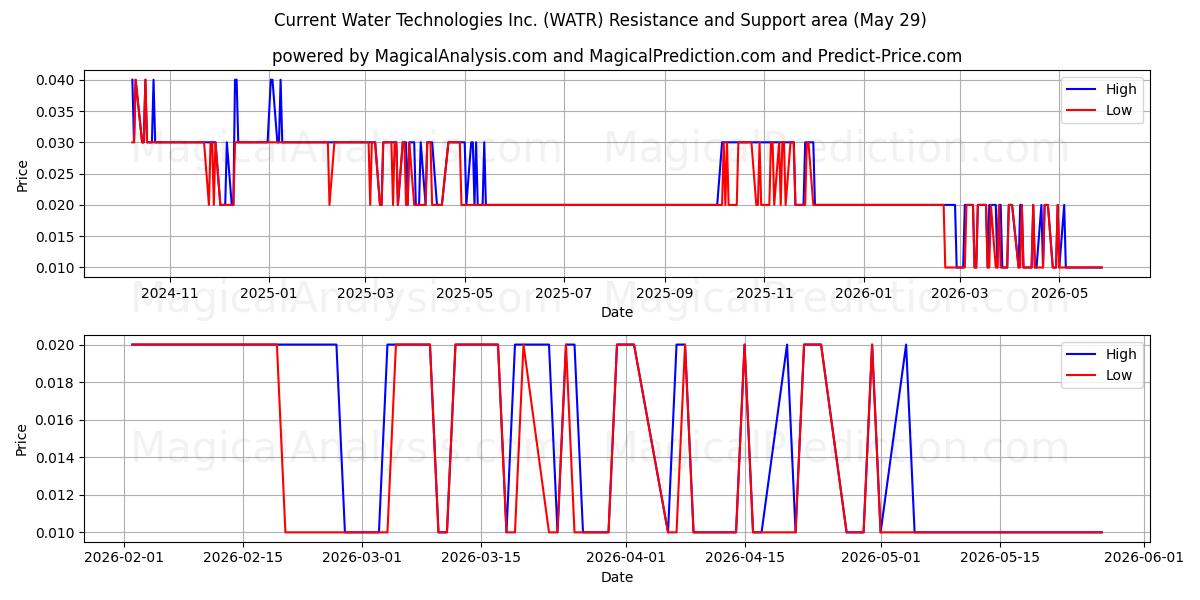1200x600 pixels.
Task: Click the 2025-05 tick label
Action: [465, 293]
